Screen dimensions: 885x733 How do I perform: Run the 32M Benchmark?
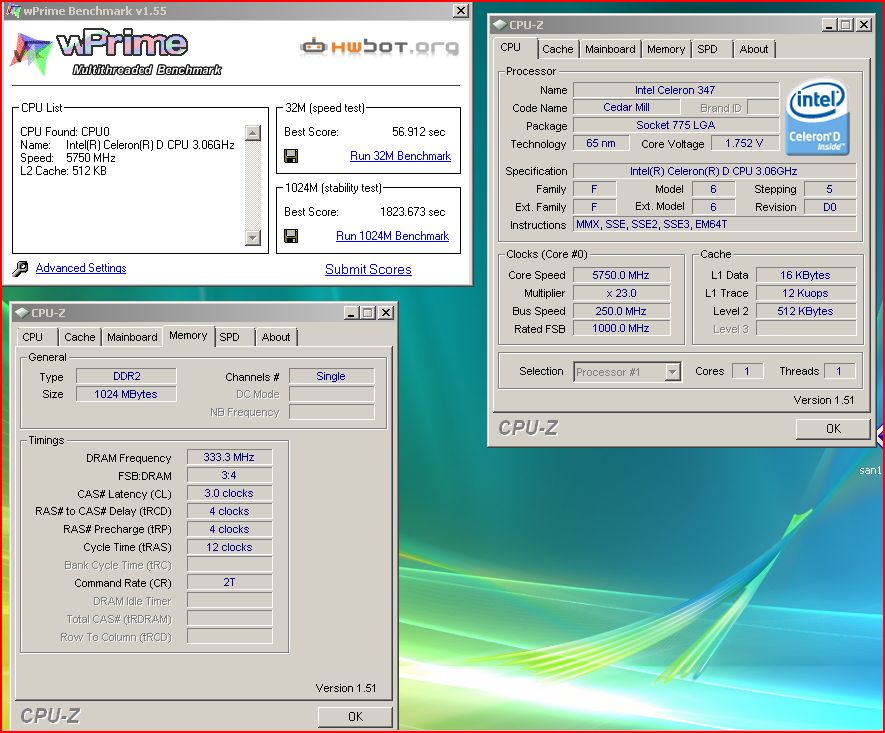pyautogui.click(x=400, y=156)
